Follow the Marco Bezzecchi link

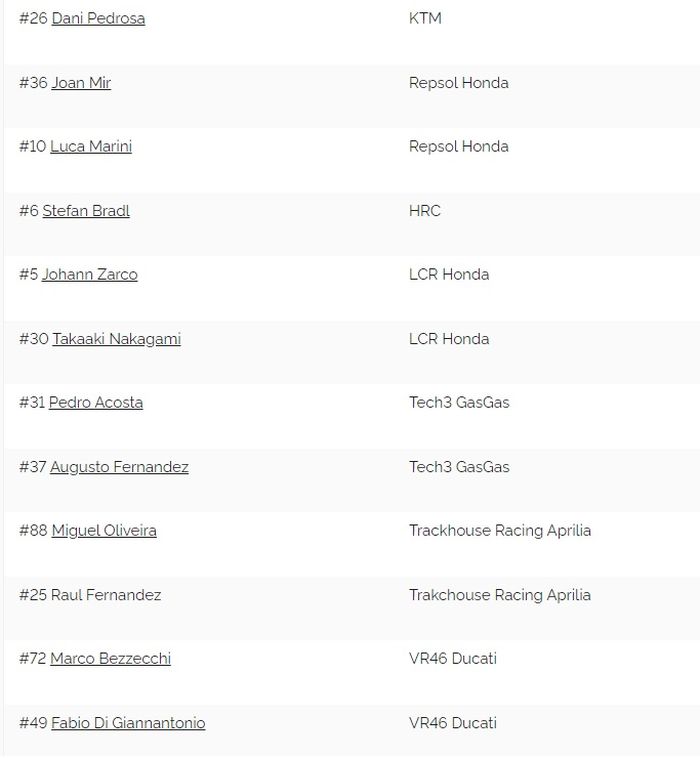coord(110,658)
